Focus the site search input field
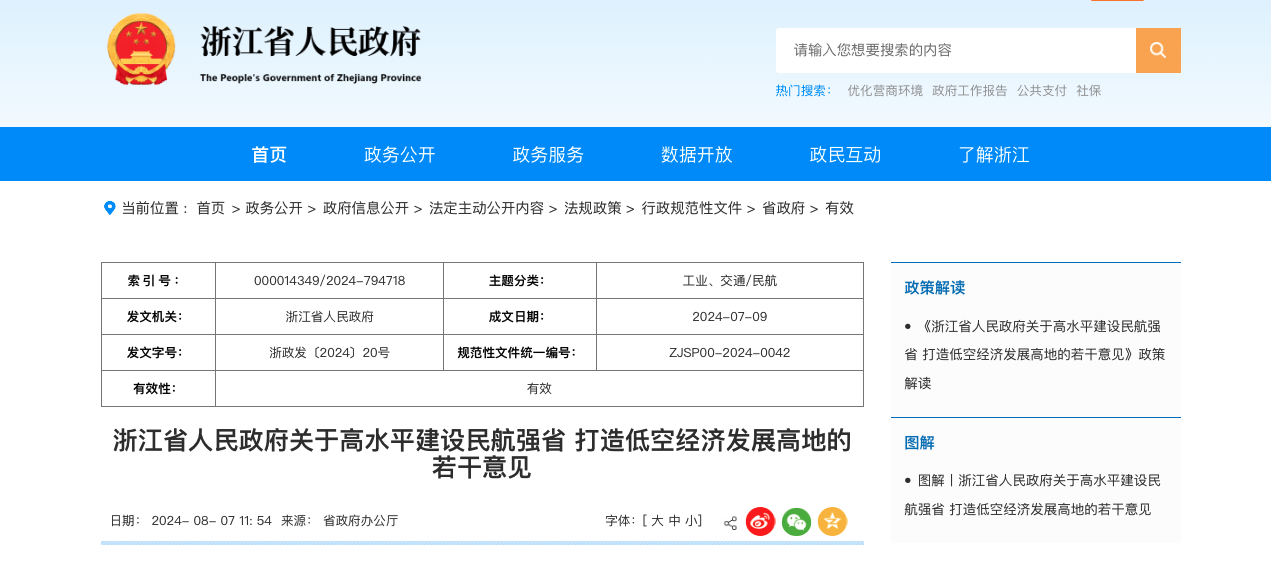Screen dimensions: 1271x571 [x=955, y=50]
